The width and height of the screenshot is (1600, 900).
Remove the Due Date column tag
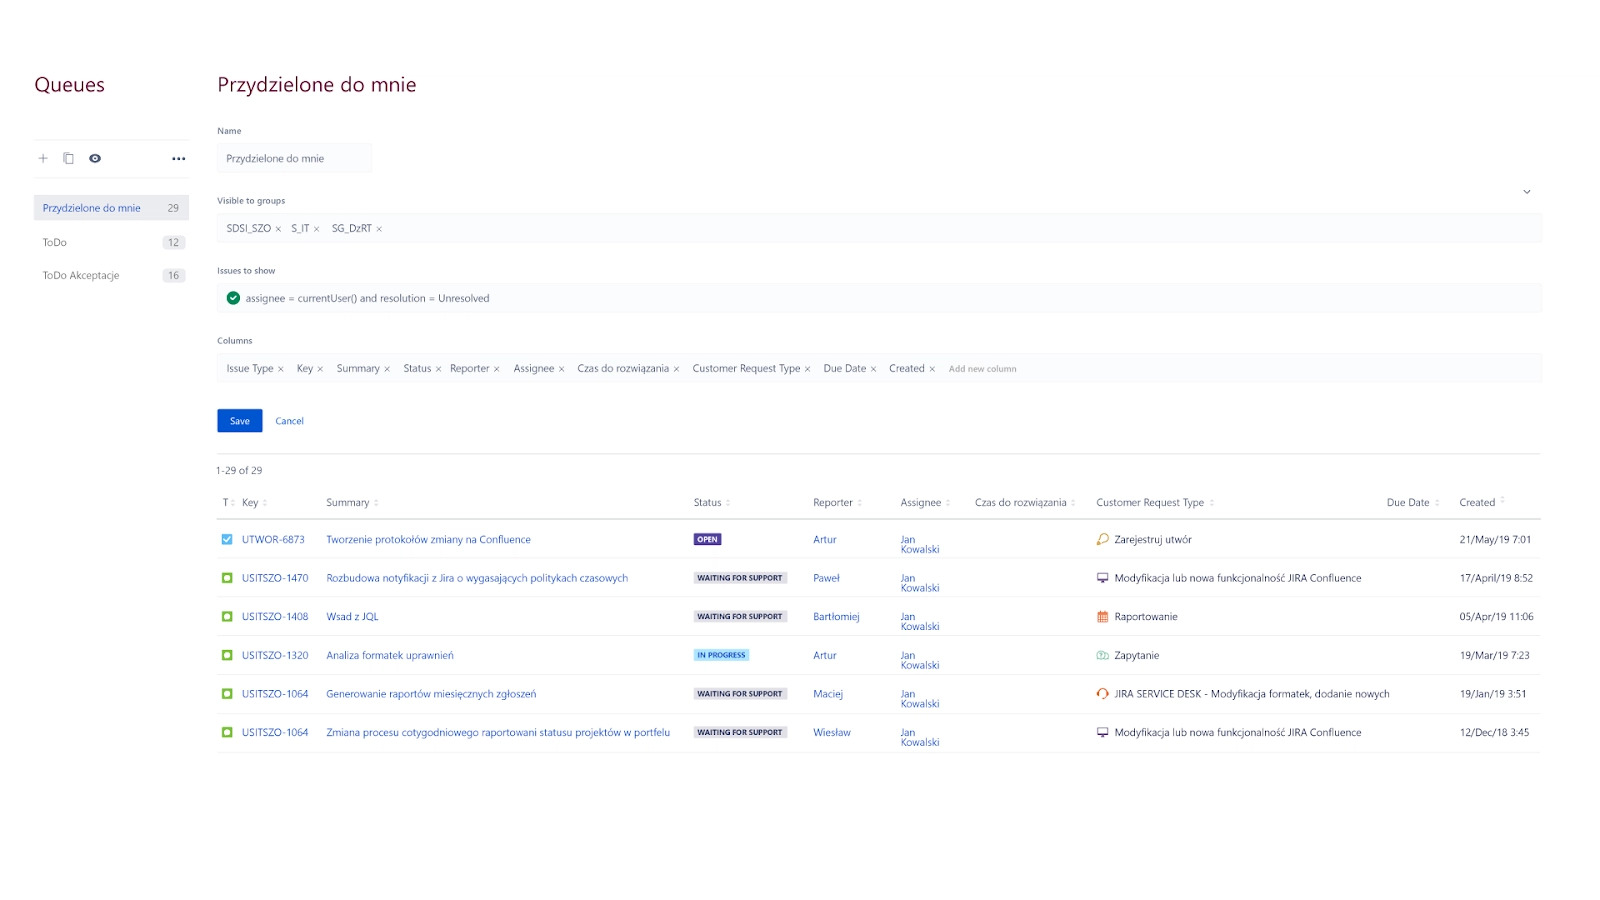(873, 369)
